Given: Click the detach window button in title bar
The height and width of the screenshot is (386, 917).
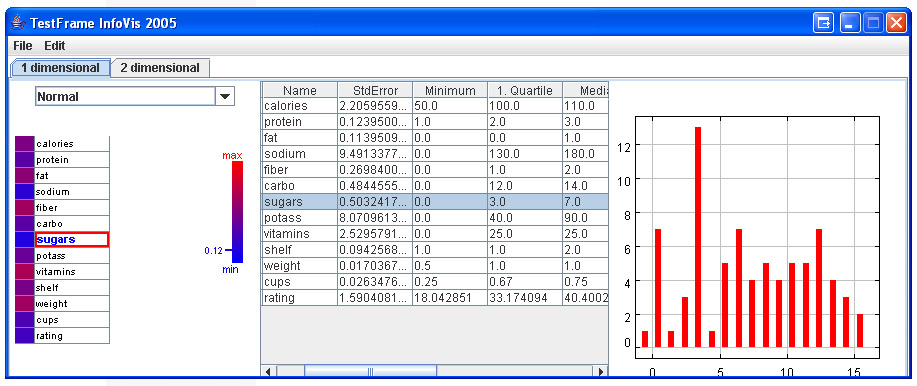Looking at the screenshot, I should click(x=823, y=23).
